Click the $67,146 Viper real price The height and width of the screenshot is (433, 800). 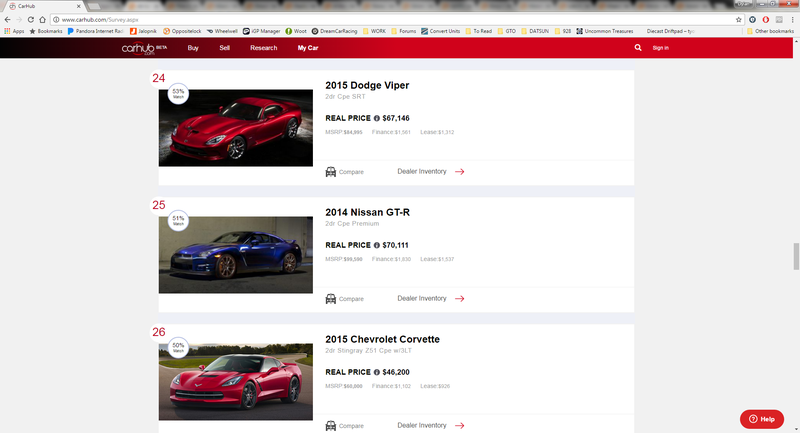[x=396, y=118]
